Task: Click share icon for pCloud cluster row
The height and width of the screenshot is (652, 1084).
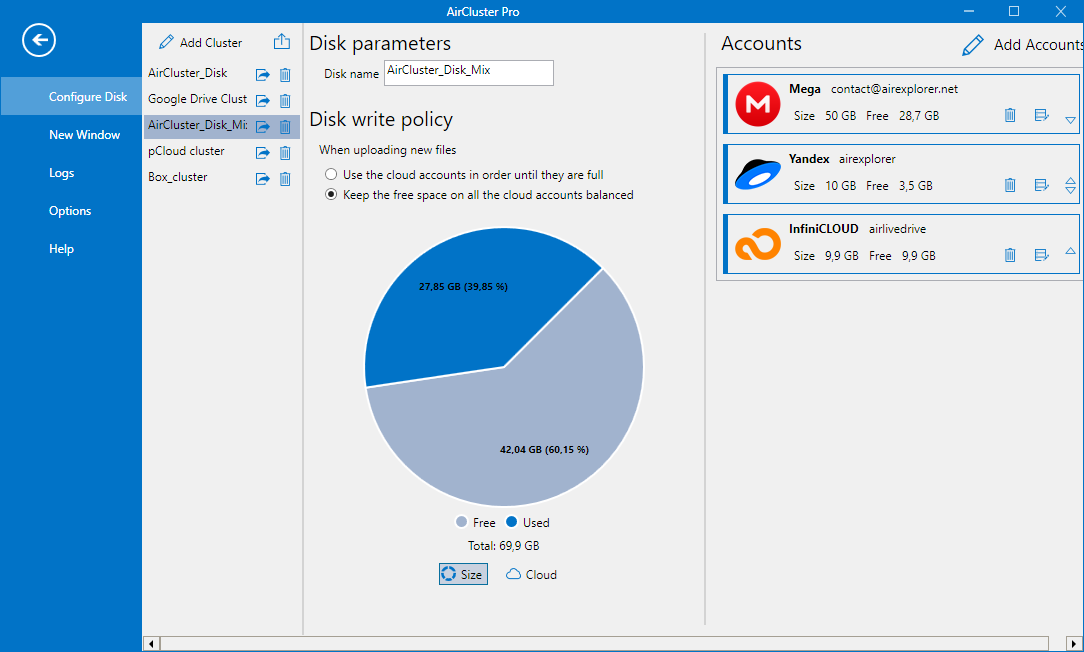Action: coord(263,153)
